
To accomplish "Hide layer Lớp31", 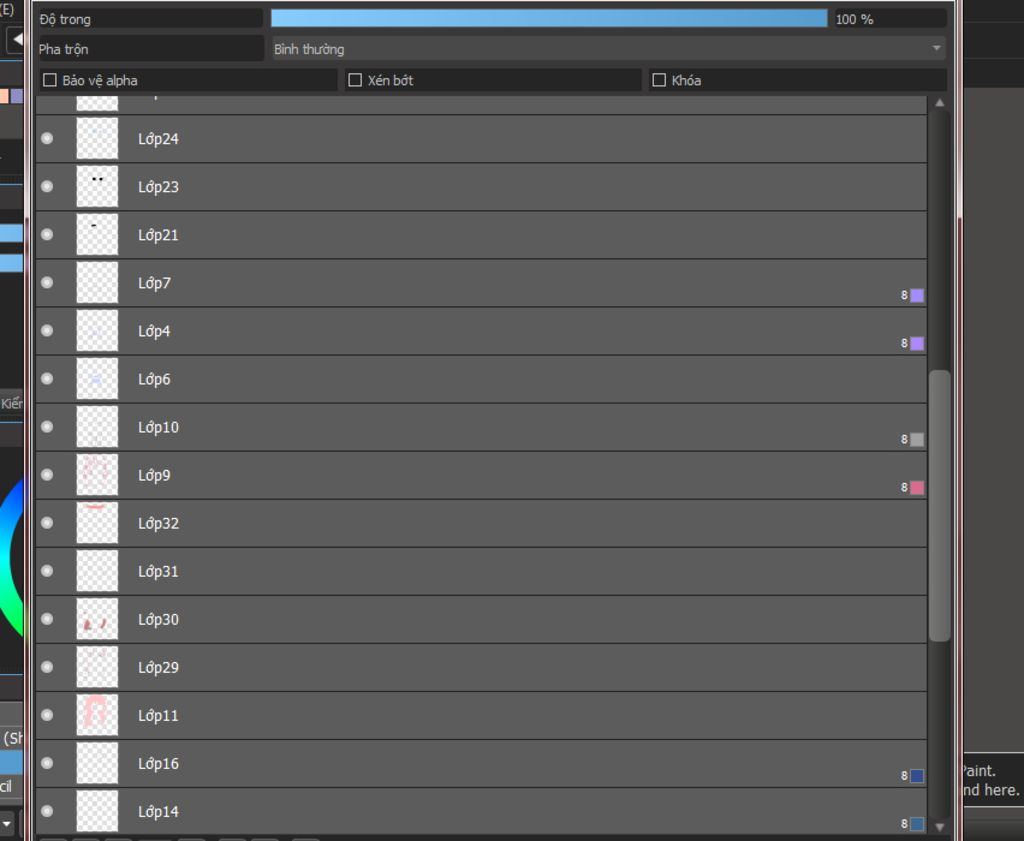I will point(47,571).
